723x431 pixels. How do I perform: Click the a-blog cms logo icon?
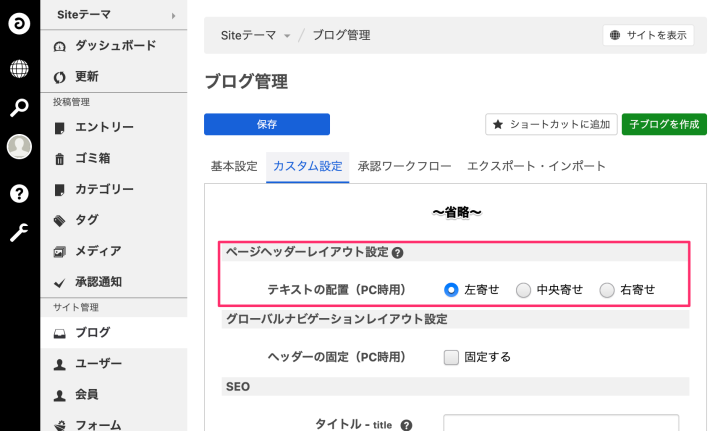pyautogui.click(x=19, y=22)
